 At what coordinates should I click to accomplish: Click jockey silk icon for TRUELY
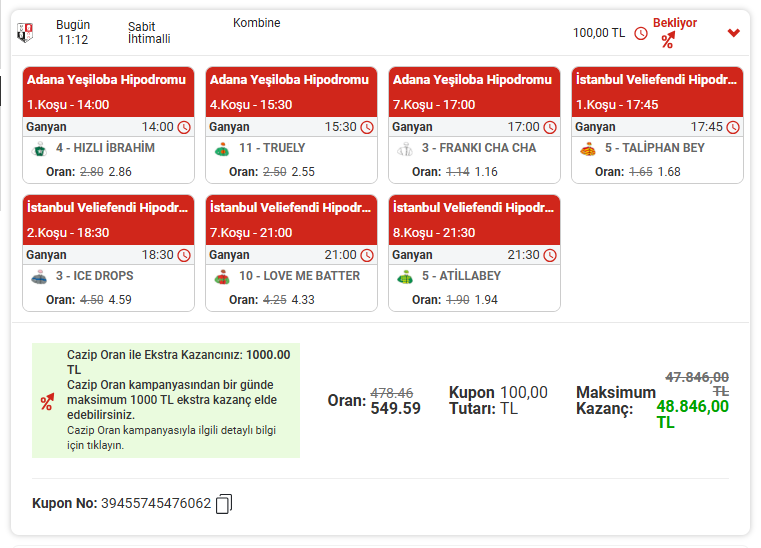(222, 149)
